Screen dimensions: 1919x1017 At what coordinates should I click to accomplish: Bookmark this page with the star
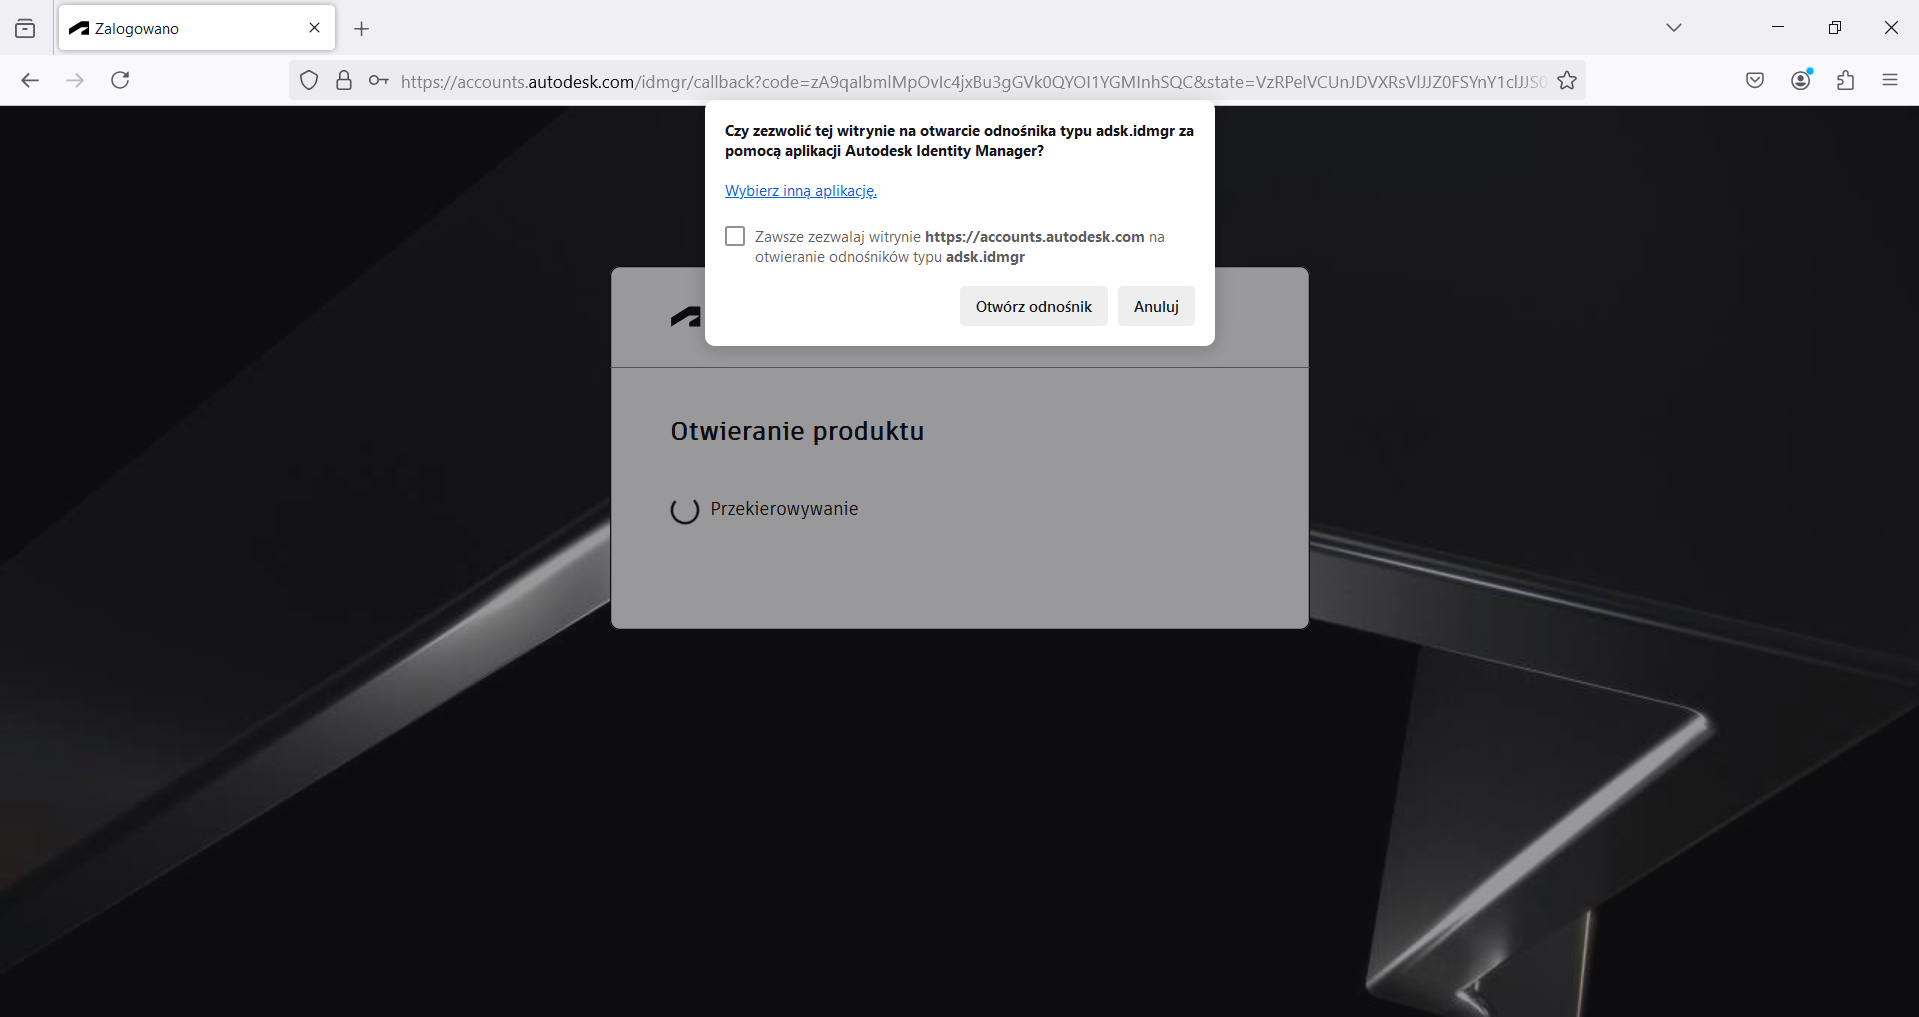(x=1567, y=81)
